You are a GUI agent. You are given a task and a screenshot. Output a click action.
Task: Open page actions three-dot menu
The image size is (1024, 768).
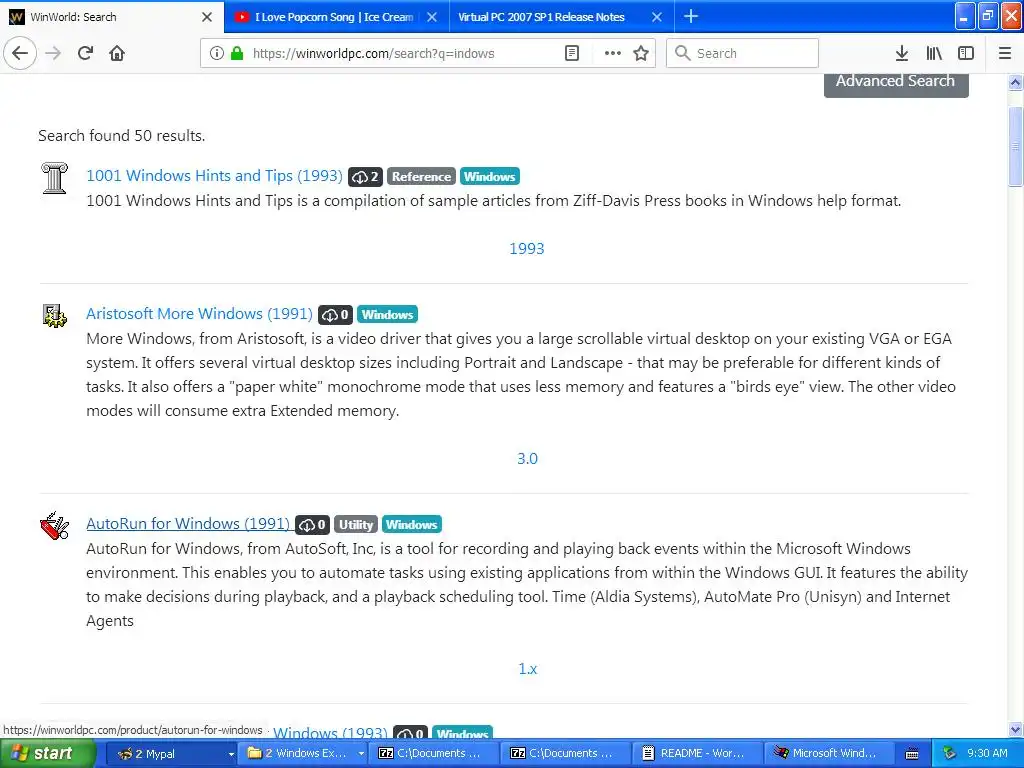612,53
